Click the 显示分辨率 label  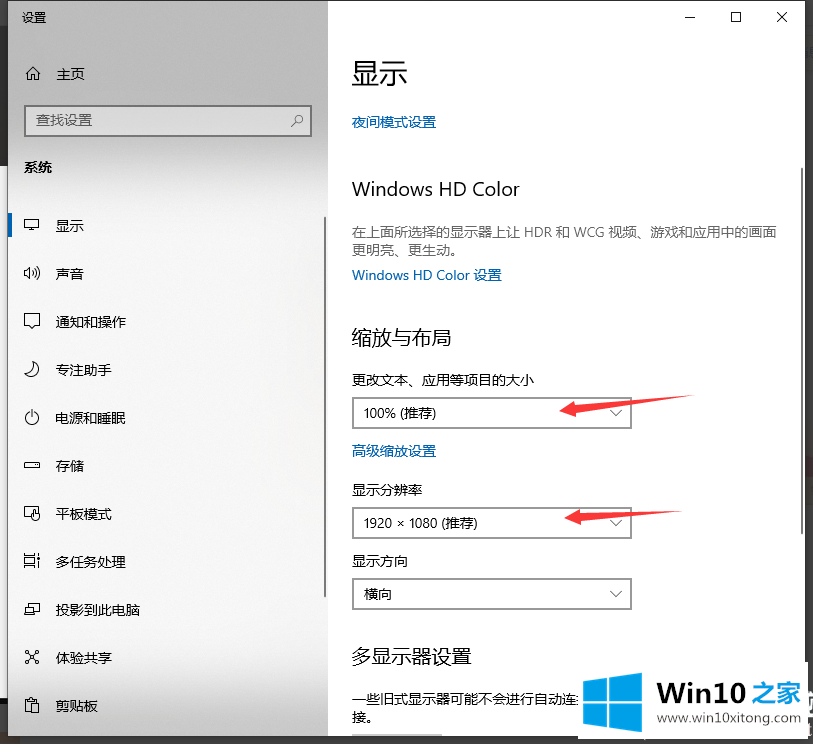(x=387, y=490)
